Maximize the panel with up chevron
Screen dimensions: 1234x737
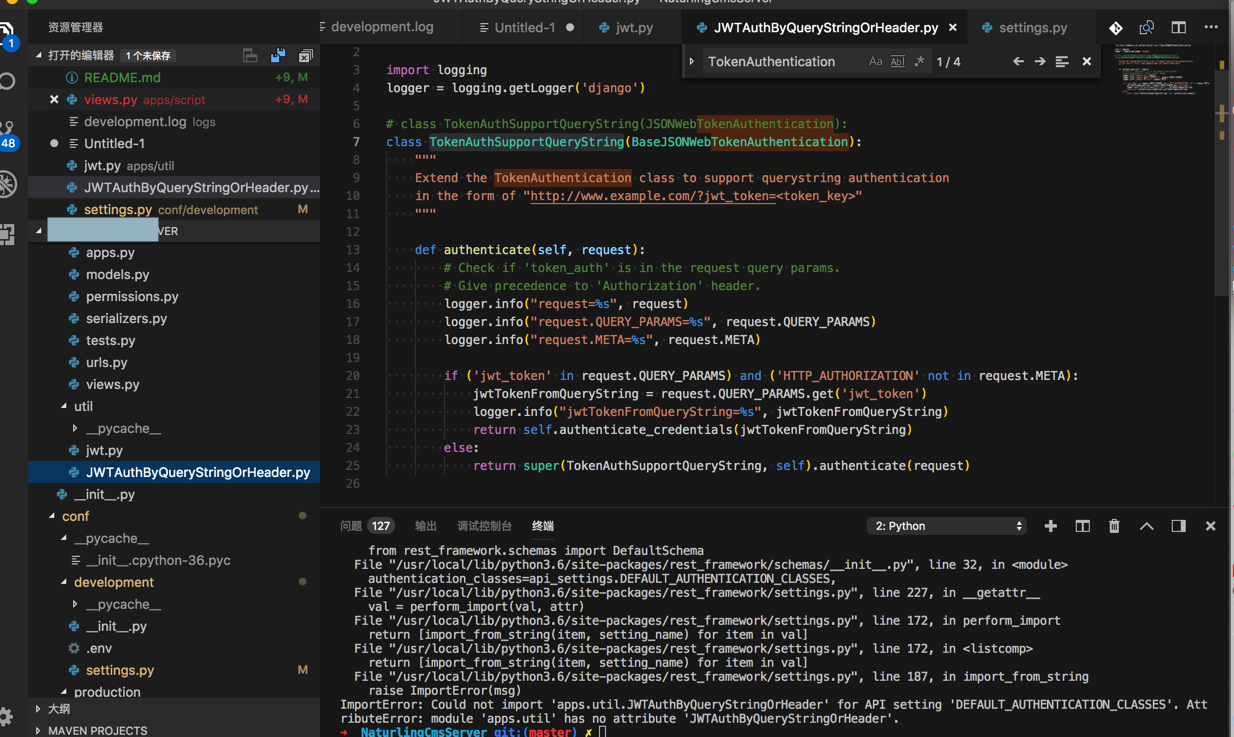[1146, 526]
